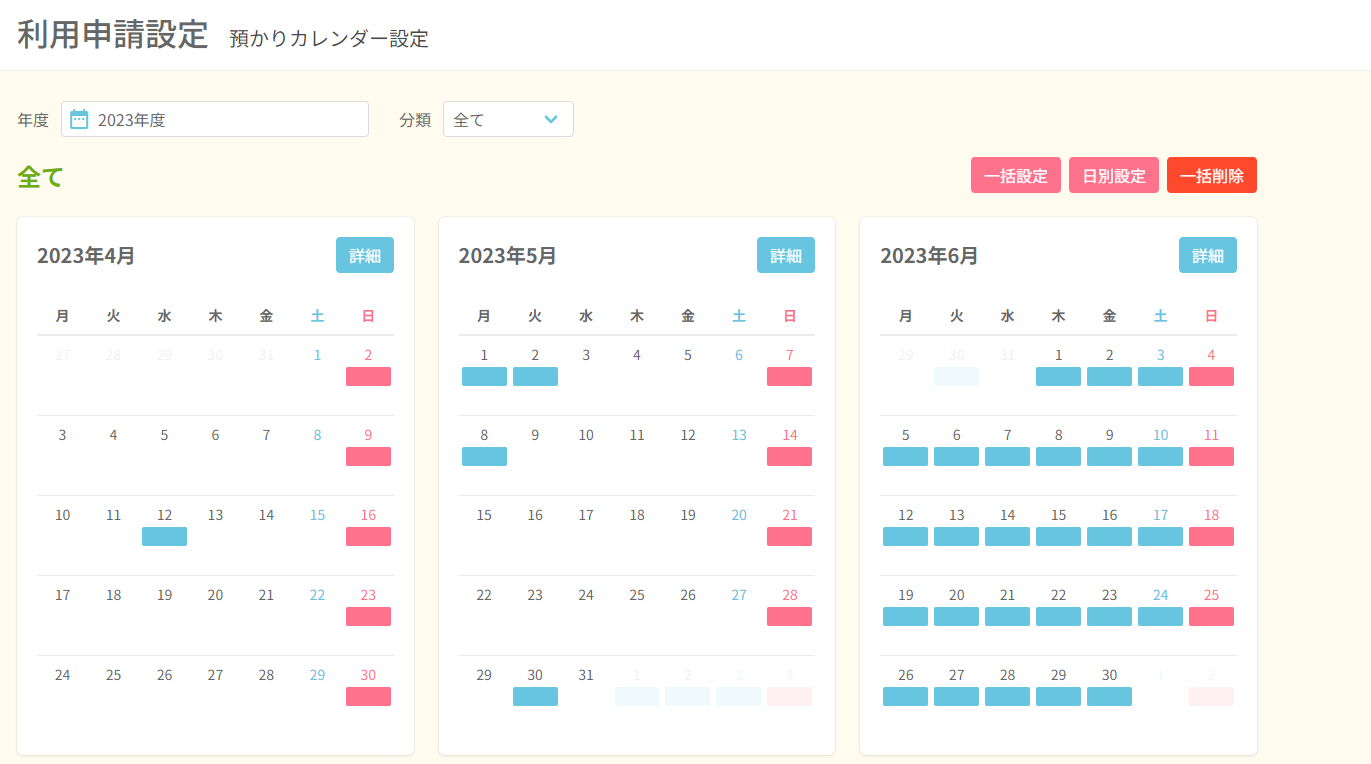This screenshot has height=764, width=1371.
Task: Select date 25 in May 2023
Action: 637,595
